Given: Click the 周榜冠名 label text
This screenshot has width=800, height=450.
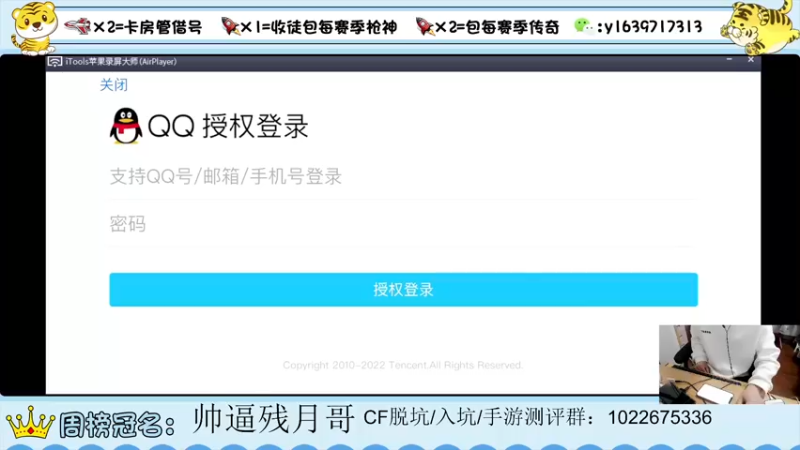Looking at the screenshot, I should point(117,424).
